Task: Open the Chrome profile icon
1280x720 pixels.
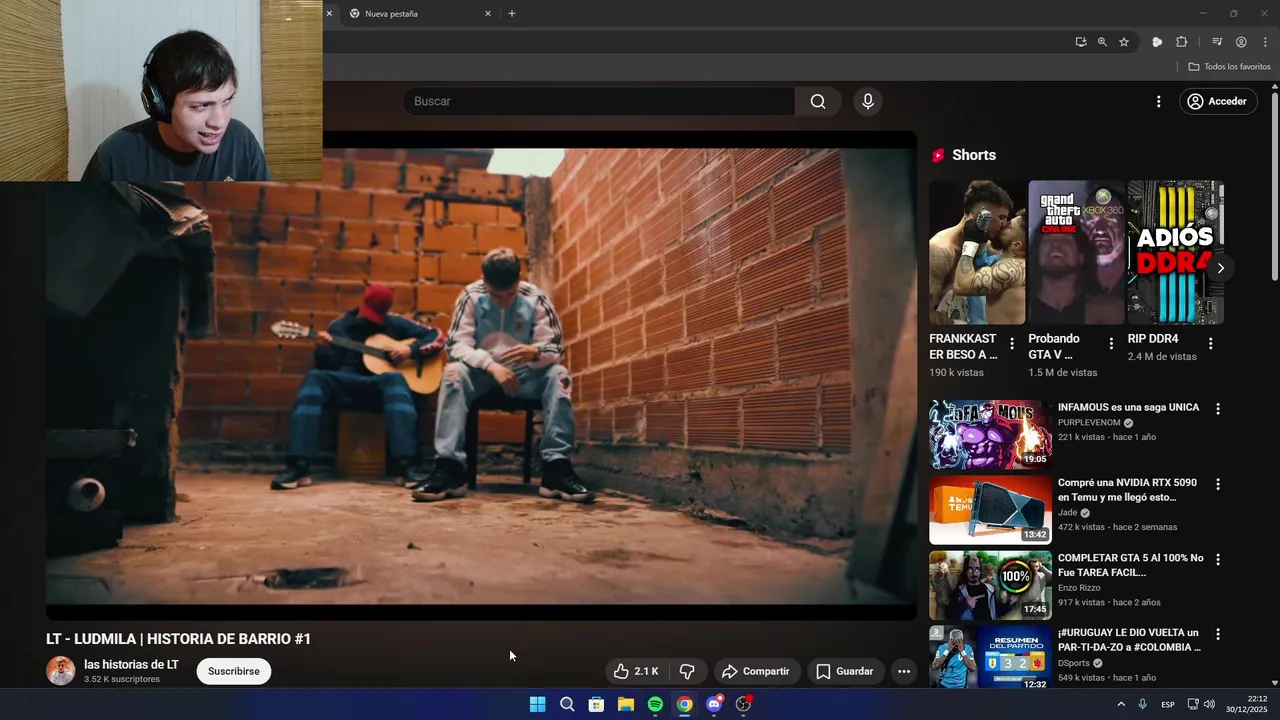Action: click(x=1241, y=42)
